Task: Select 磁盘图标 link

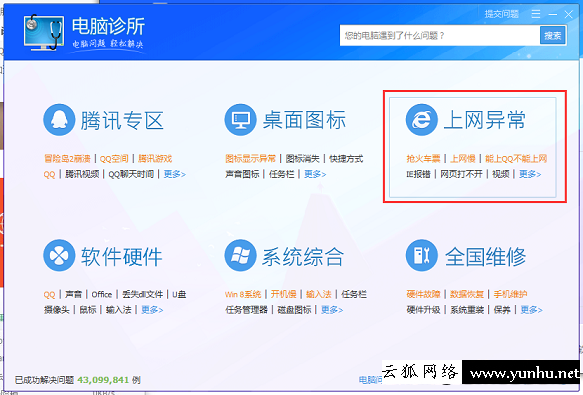Action: pyautogui.click(x=294, y=309)
